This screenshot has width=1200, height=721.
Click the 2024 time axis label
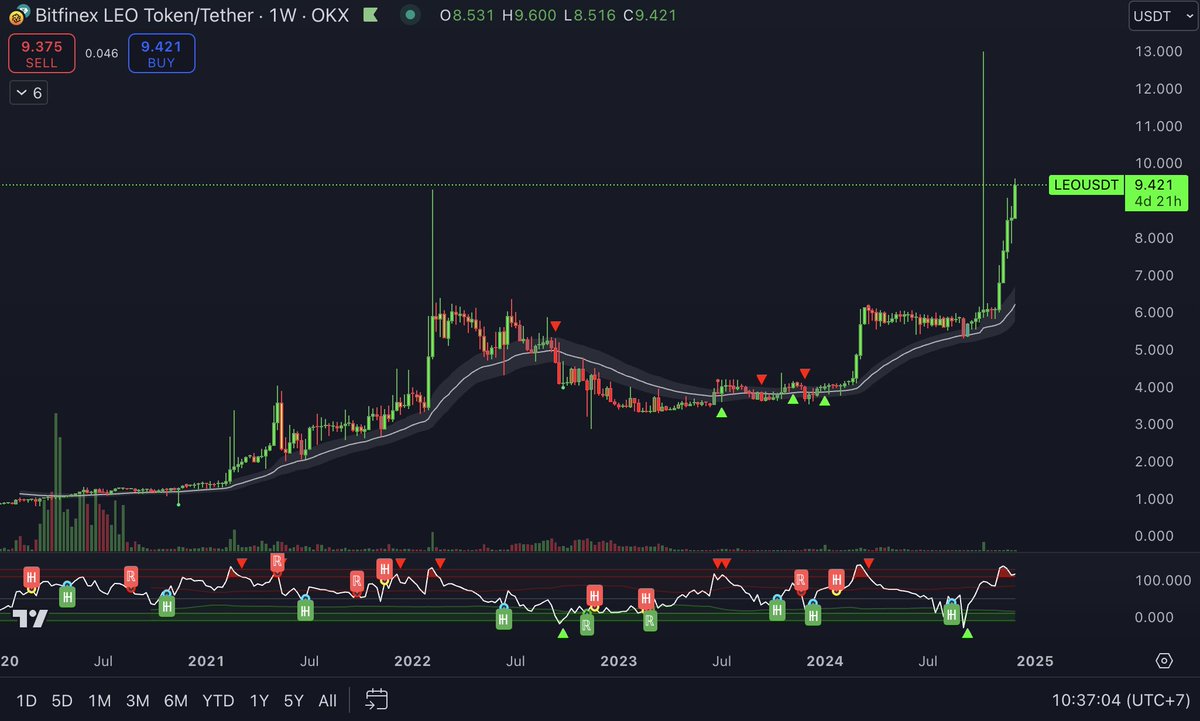(825, 661)
